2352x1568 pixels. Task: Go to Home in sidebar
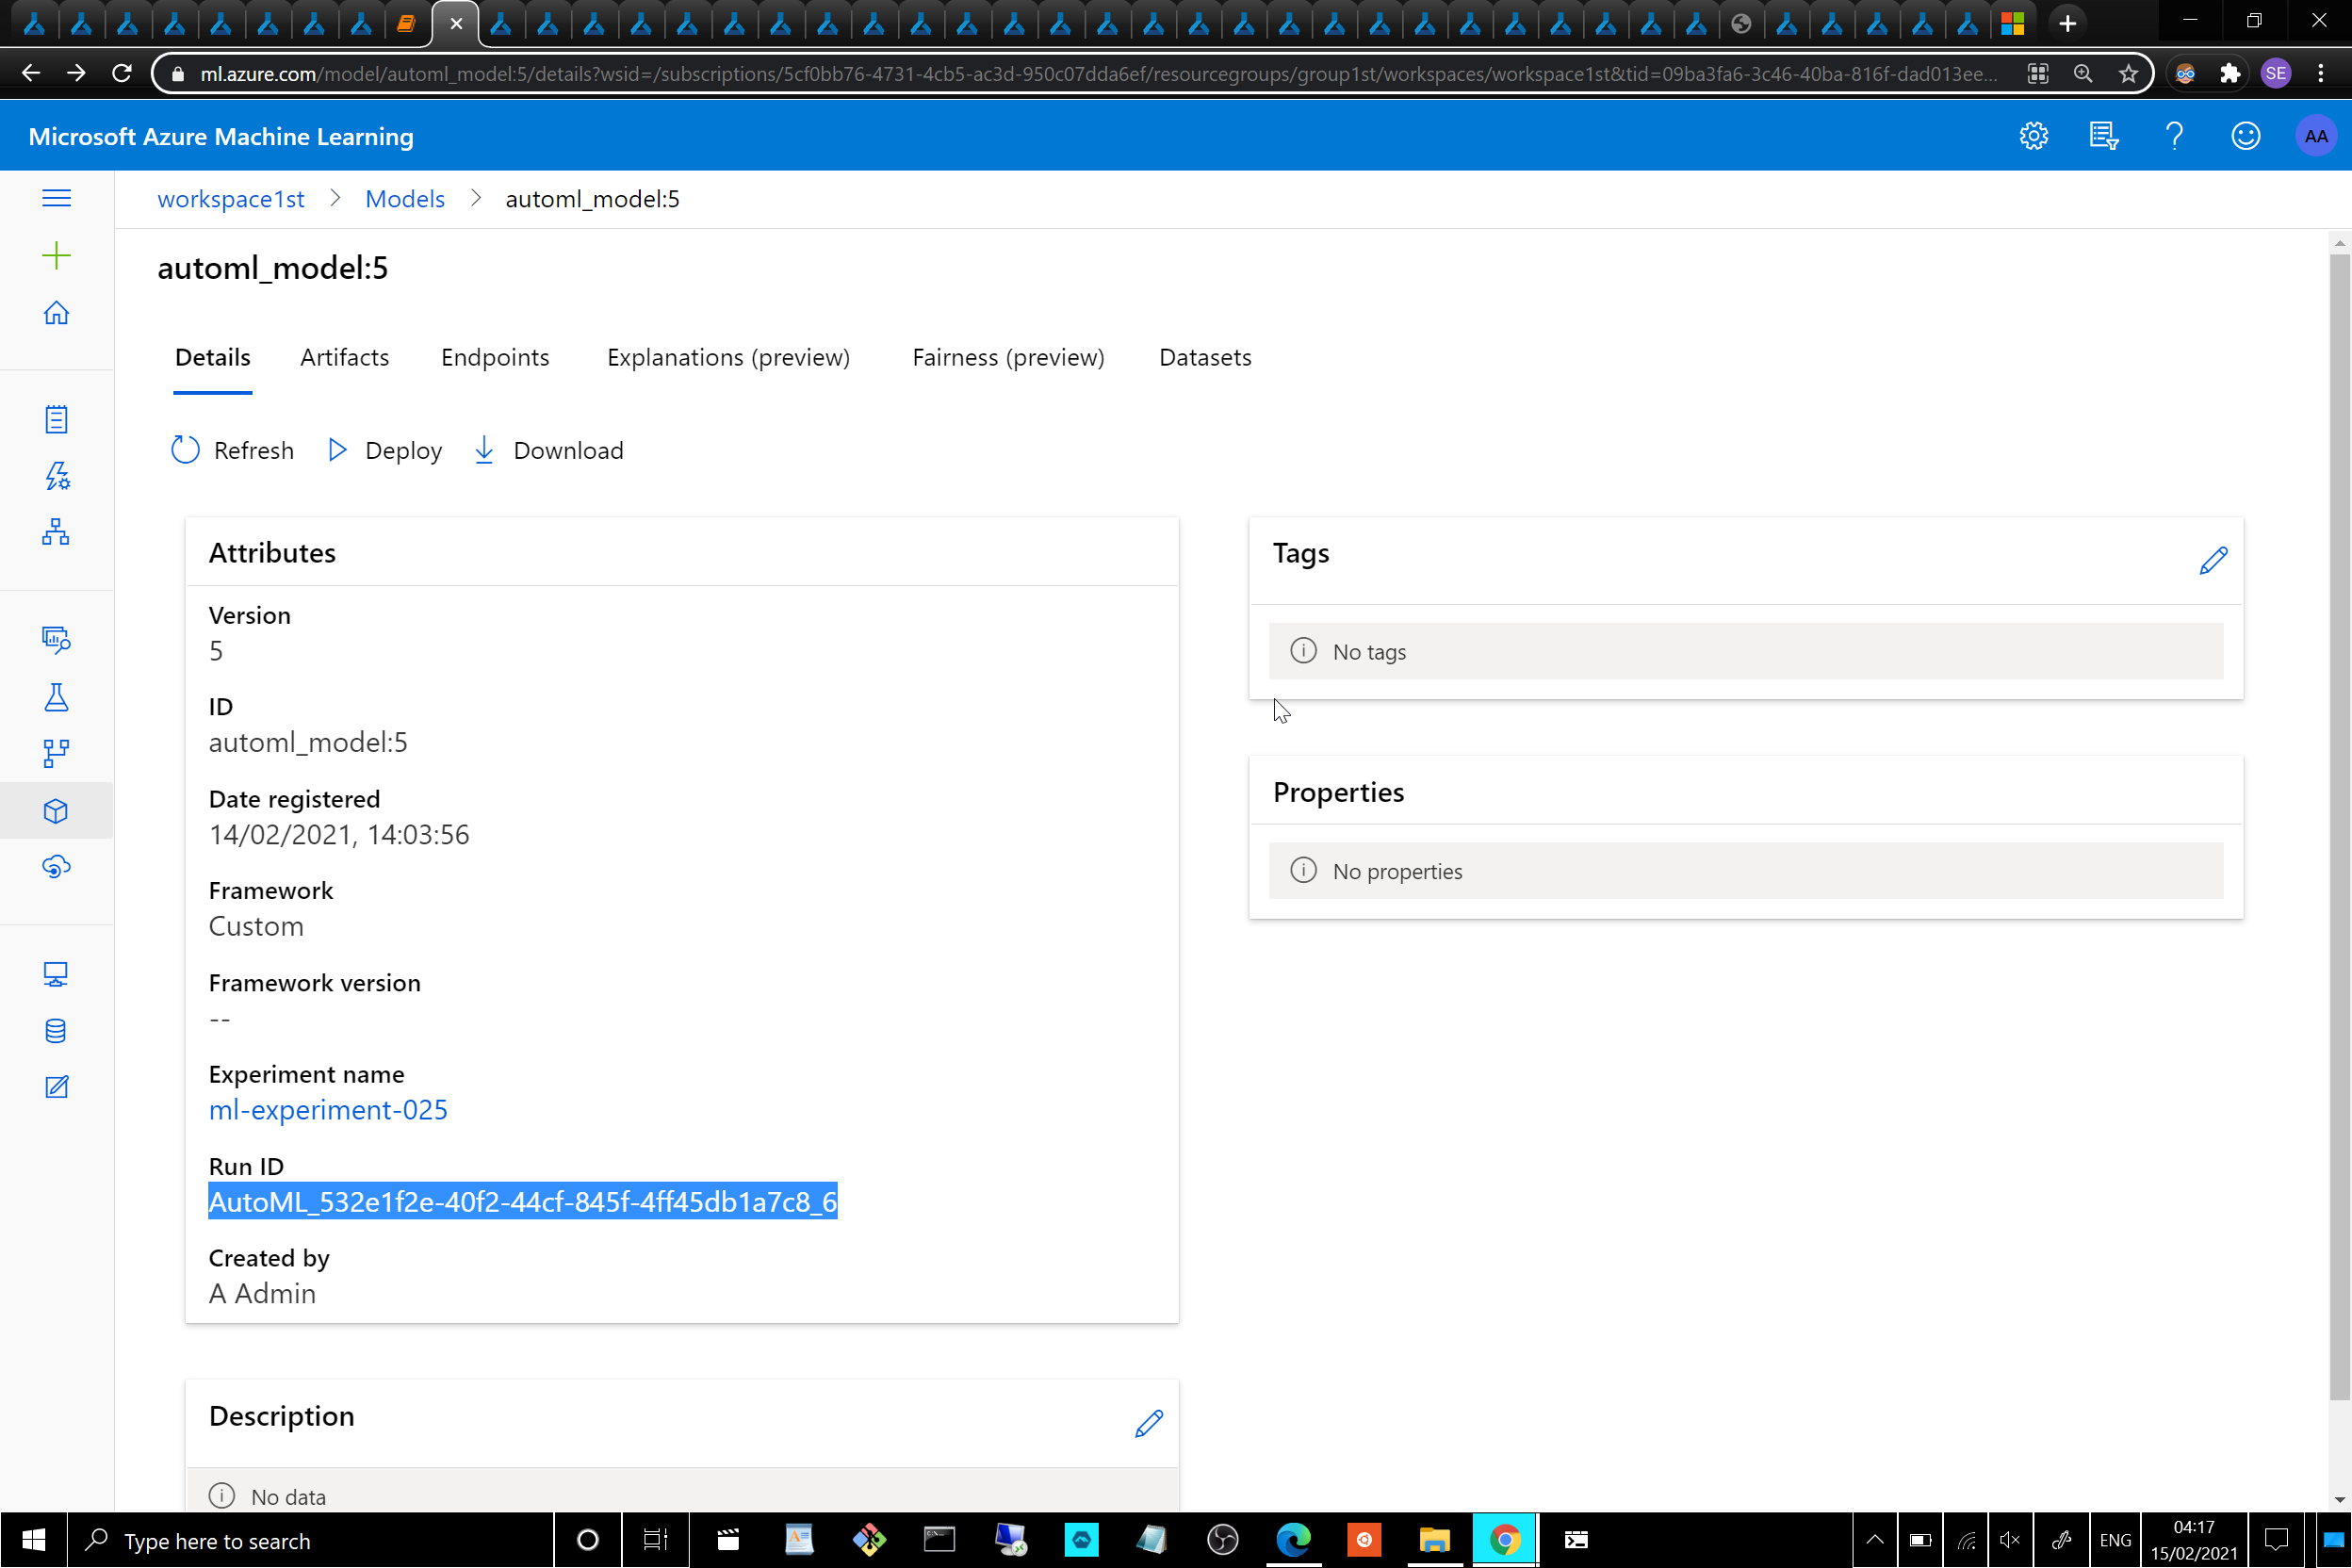(56, 313)
